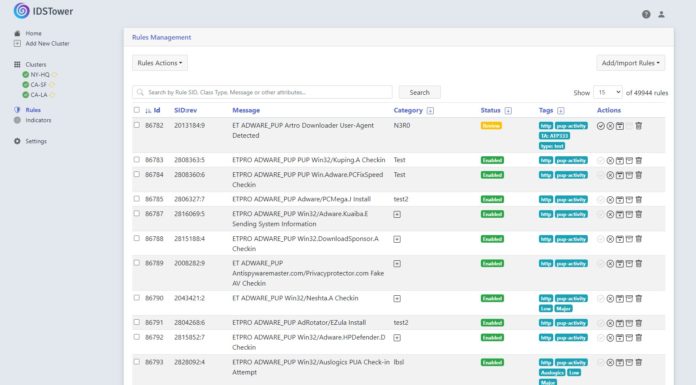
Task: Click the Add New Cluster plus icon
Action: [x=17, y=44]
